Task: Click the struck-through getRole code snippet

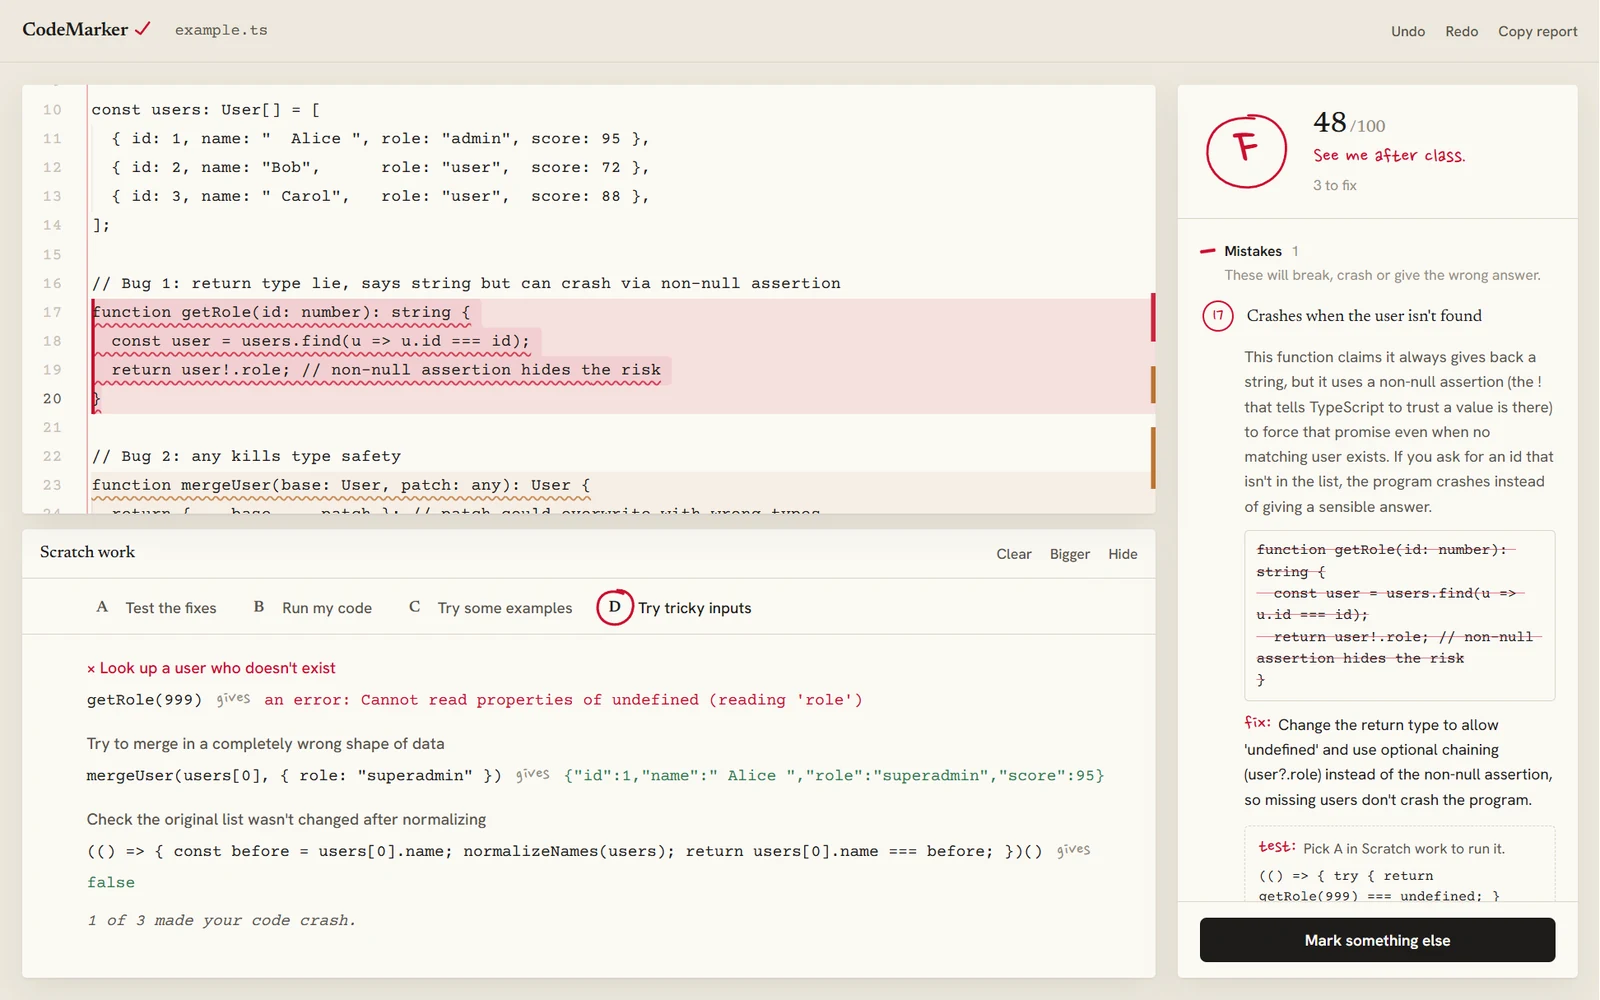Action: (x=1399, y=615)
